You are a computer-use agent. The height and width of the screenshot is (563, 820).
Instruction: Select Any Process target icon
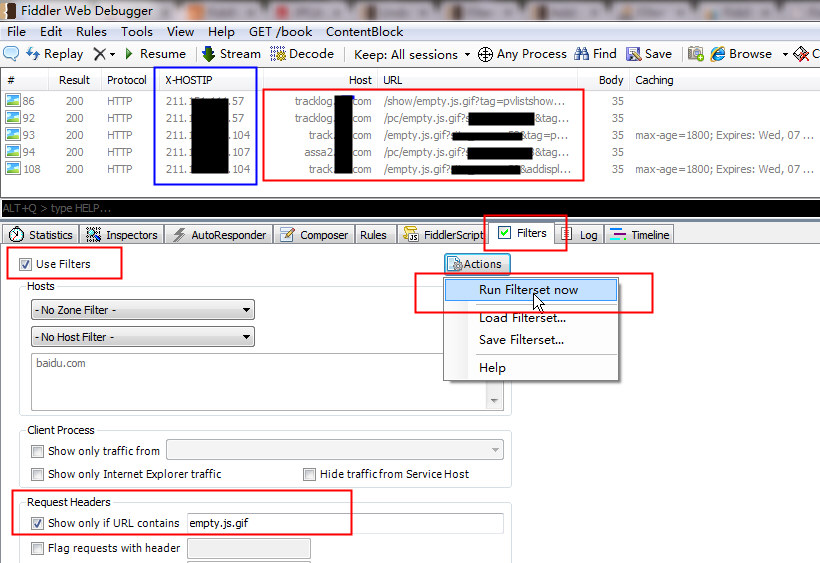[x=485, y=54]
